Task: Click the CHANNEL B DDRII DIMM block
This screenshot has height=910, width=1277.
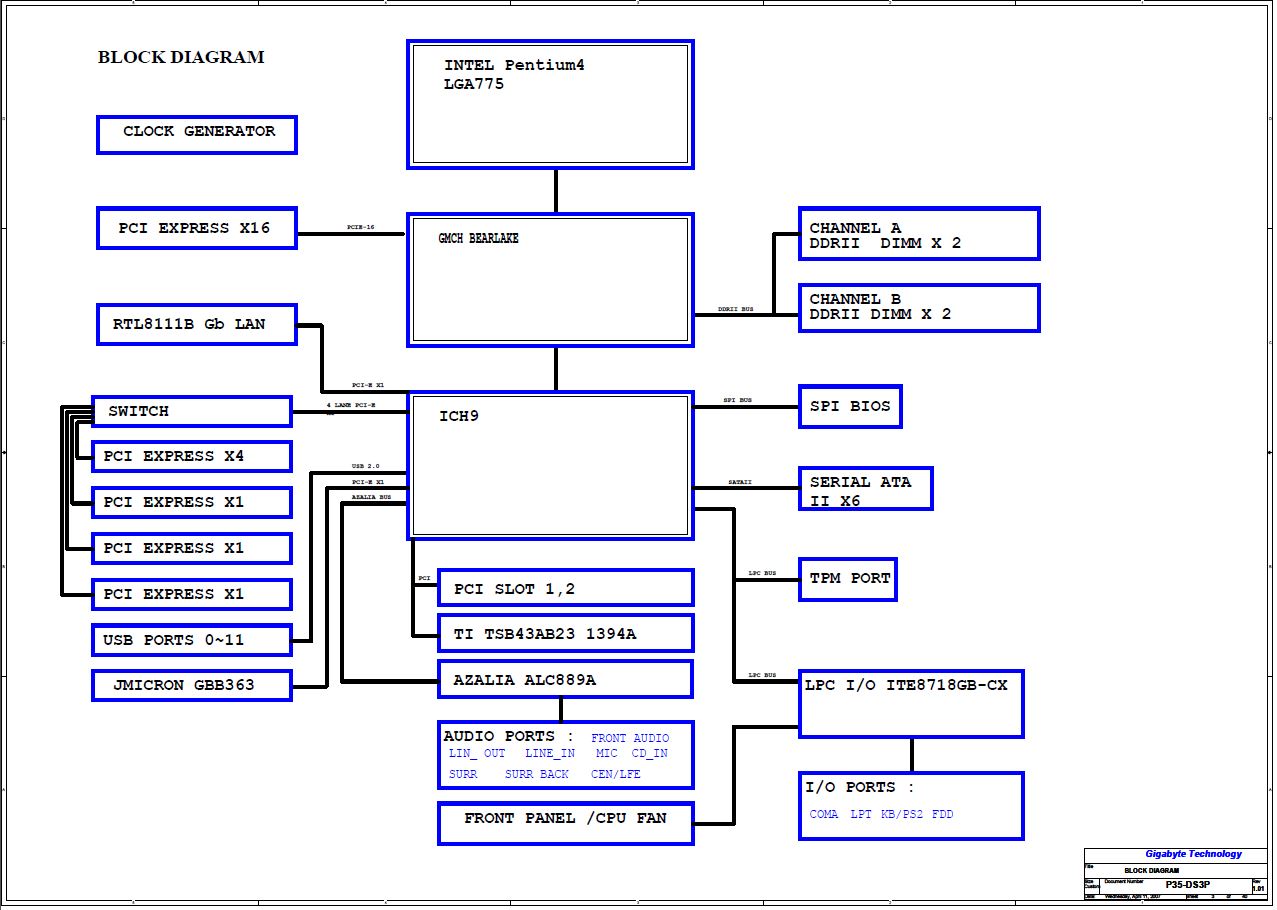Action: pos(919,308)
